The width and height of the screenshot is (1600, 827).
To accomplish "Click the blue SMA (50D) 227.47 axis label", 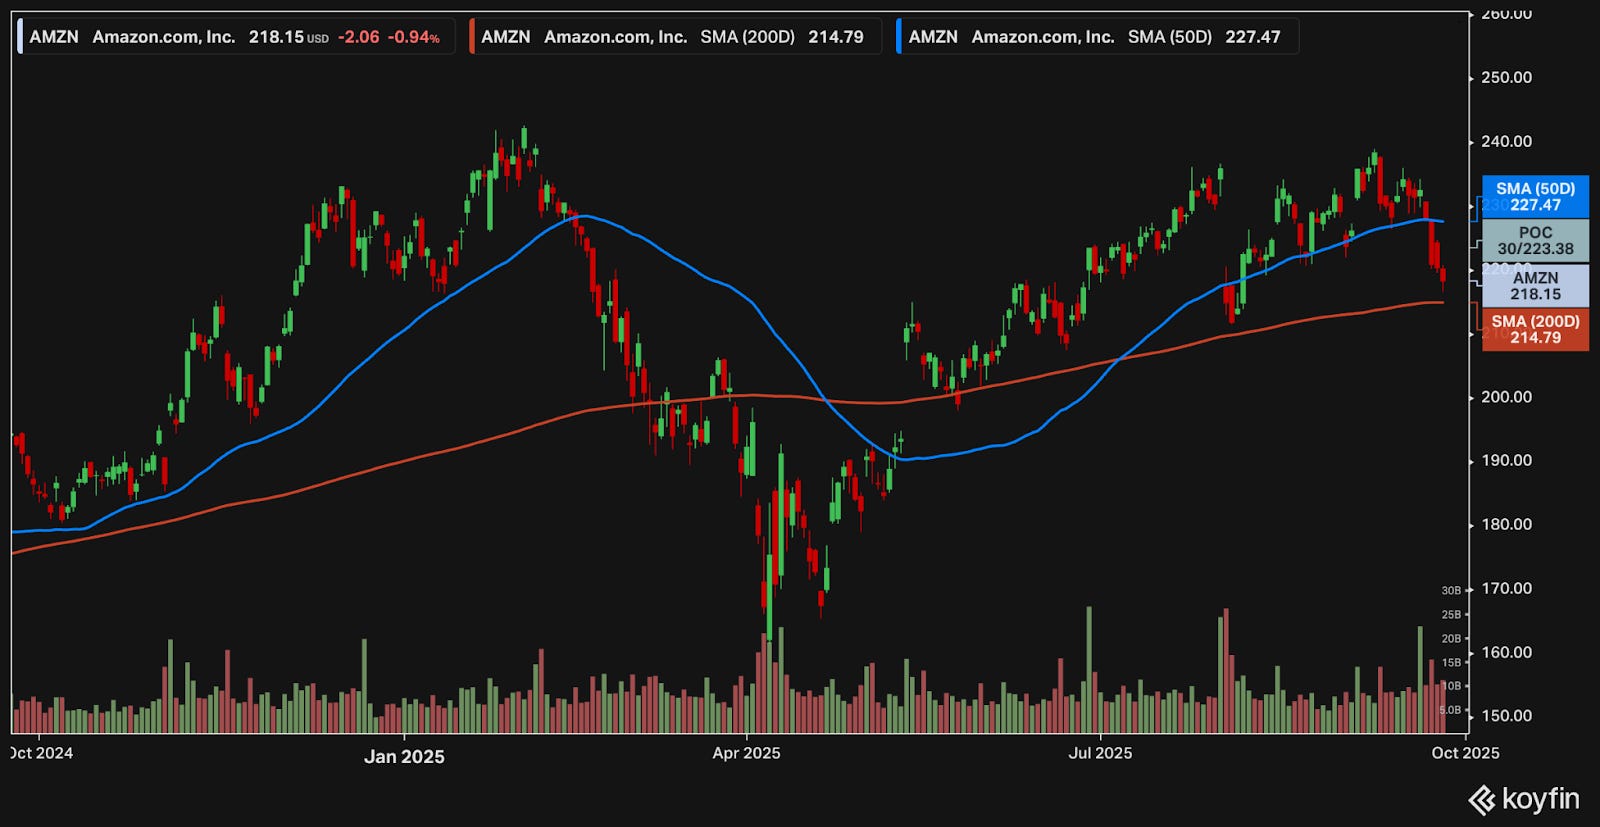I will 1535,197.
